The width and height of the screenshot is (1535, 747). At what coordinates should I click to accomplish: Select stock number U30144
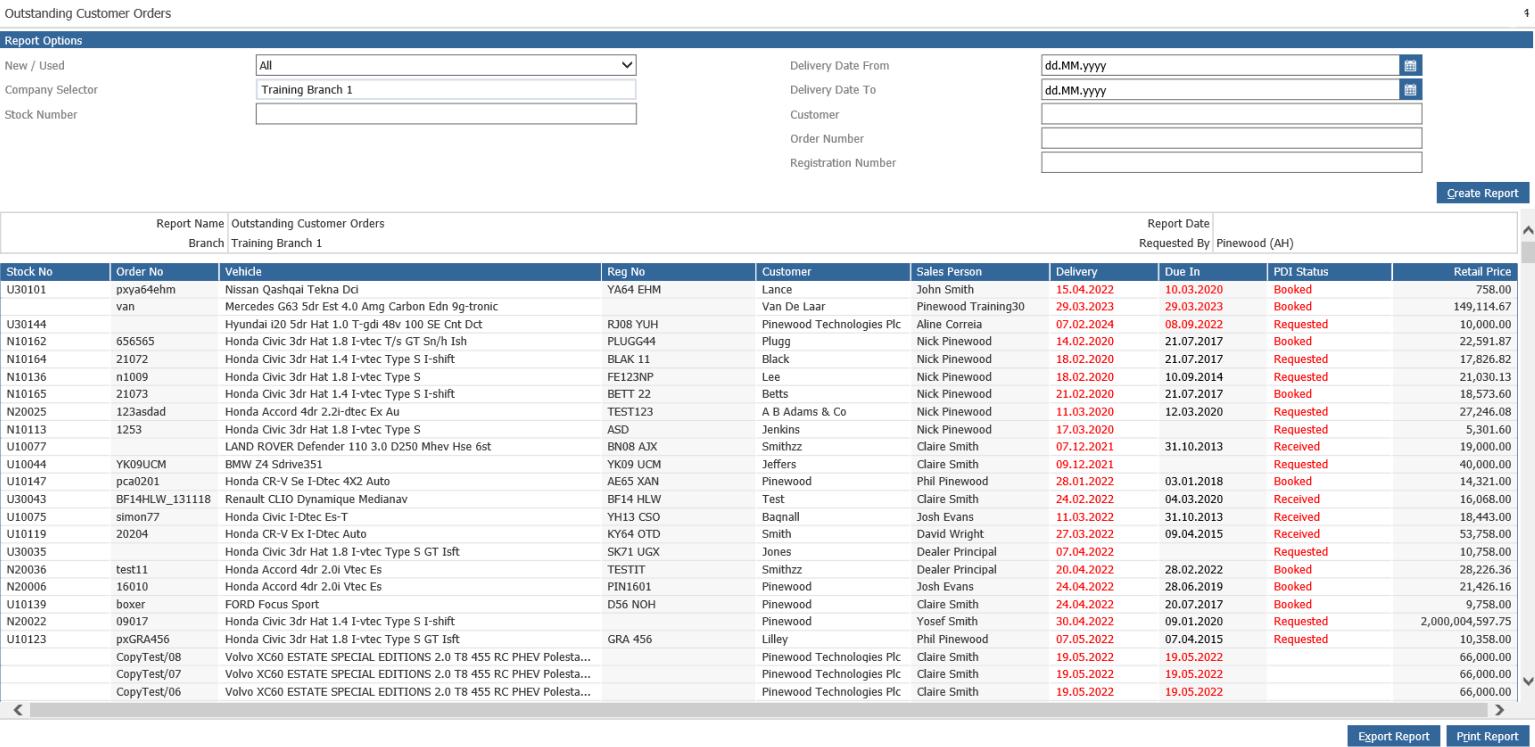click(x=27, y=324)
